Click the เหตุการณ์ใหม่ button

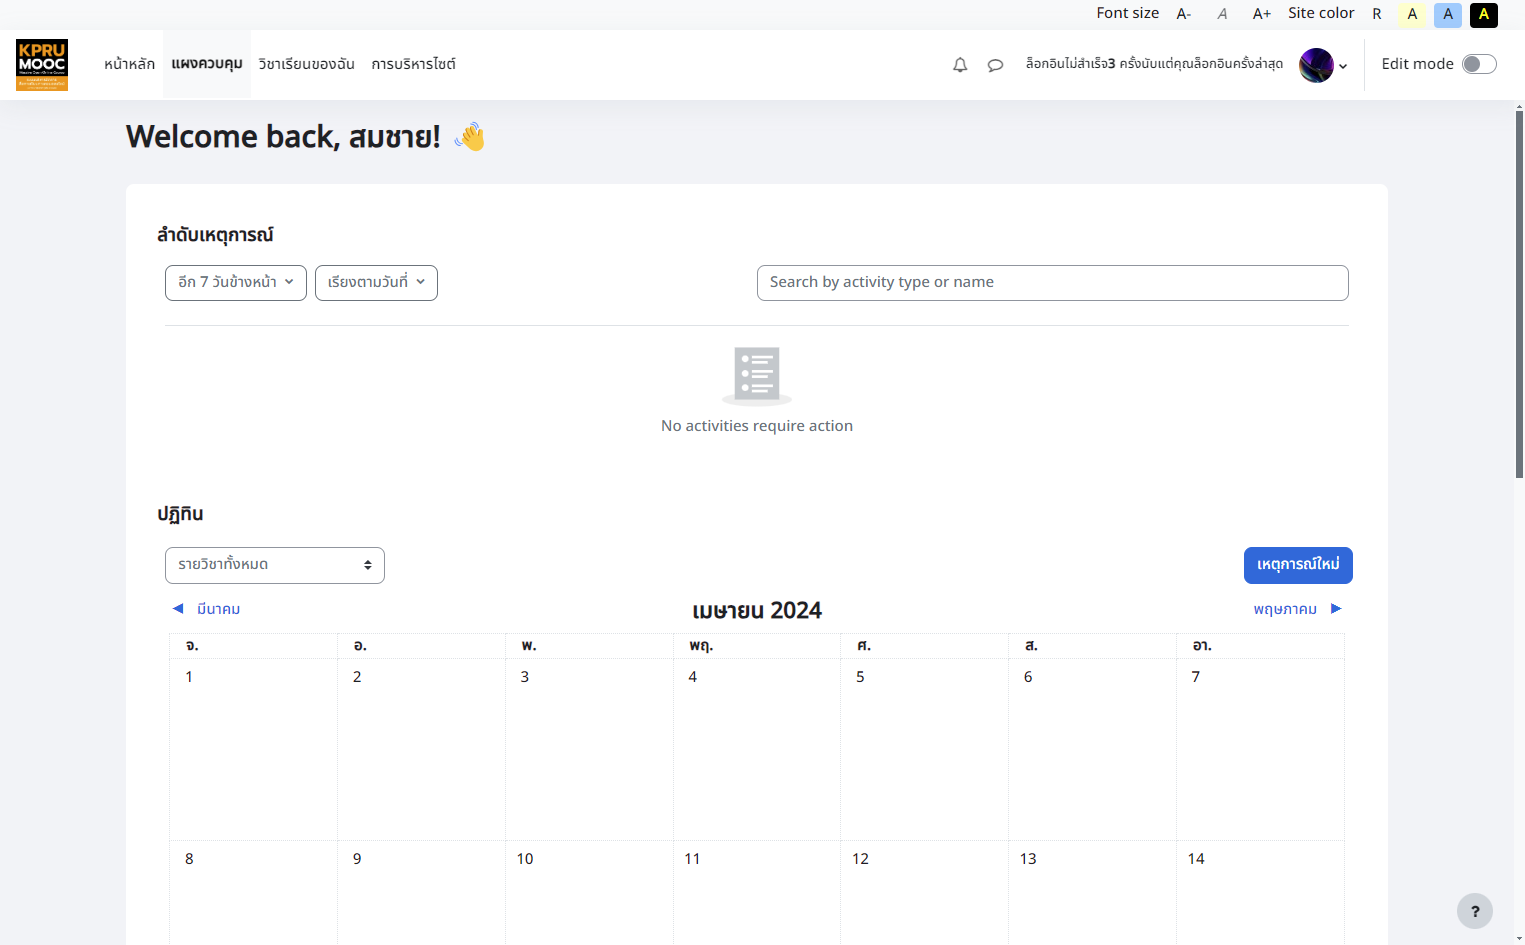tap(1298, 565)
